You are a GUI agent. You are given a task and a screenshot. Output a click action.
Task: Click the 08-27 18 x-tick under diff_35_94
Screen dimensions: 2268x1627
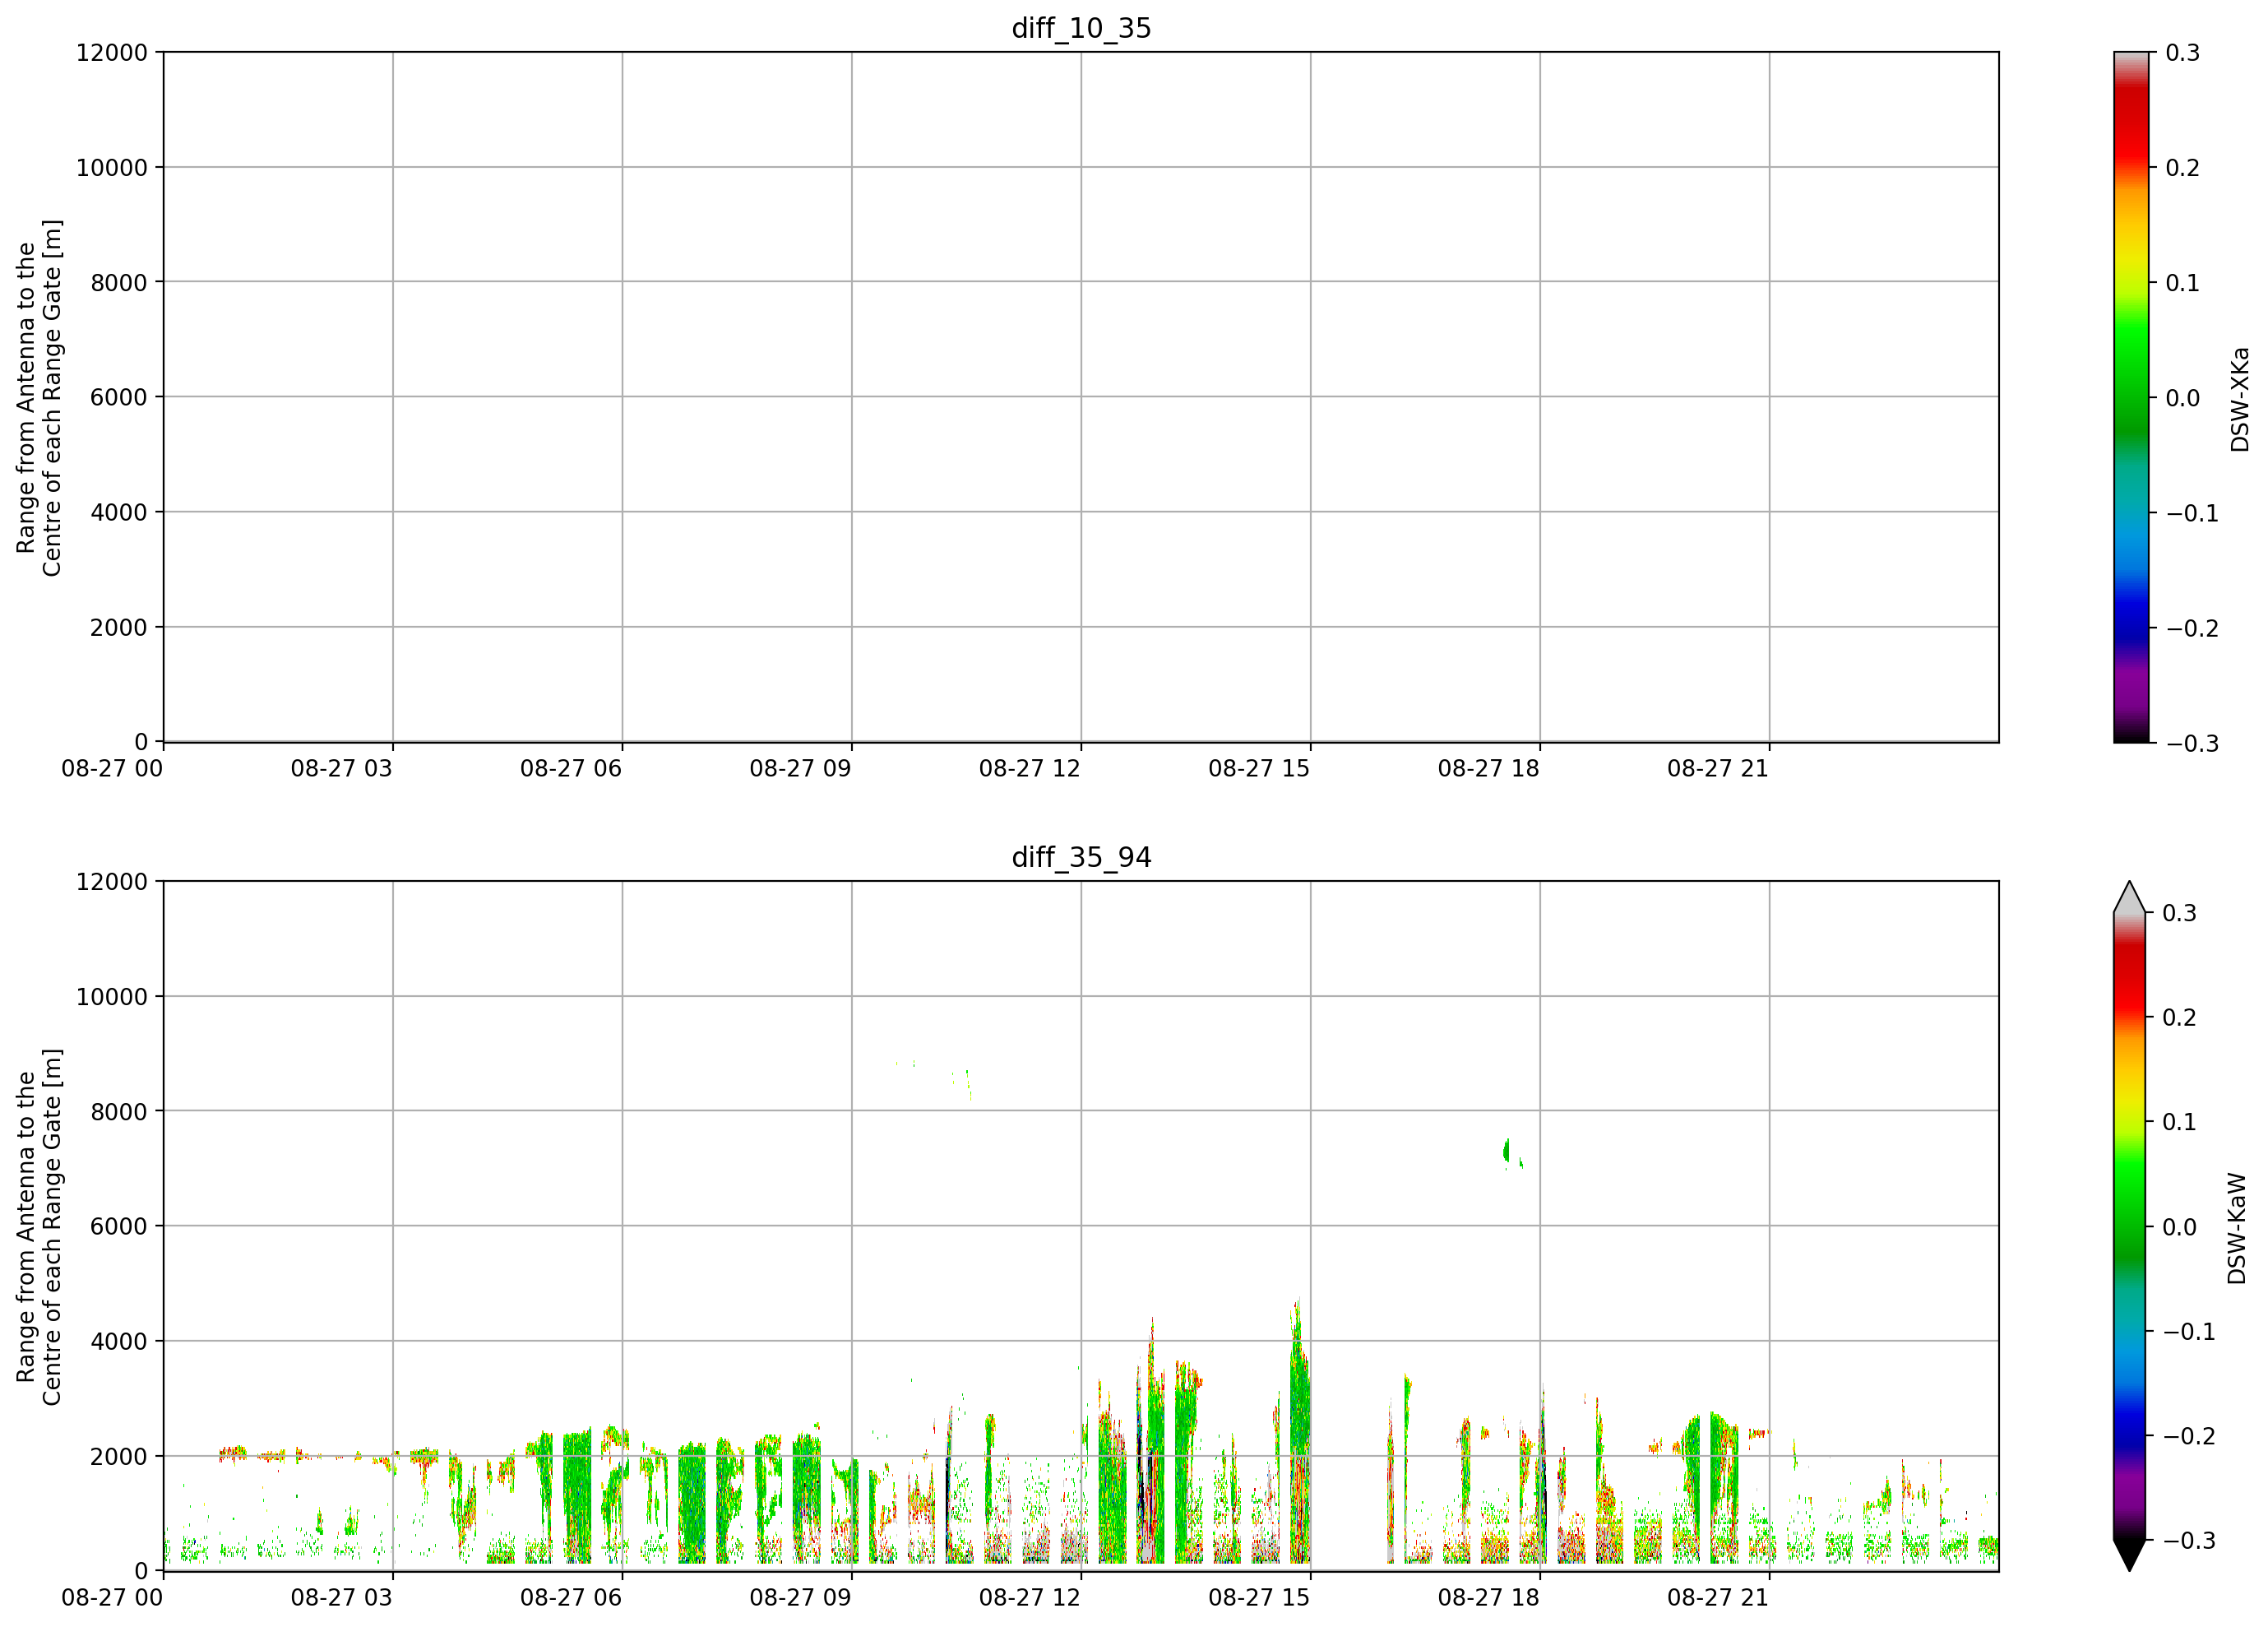point(1489,1597)
